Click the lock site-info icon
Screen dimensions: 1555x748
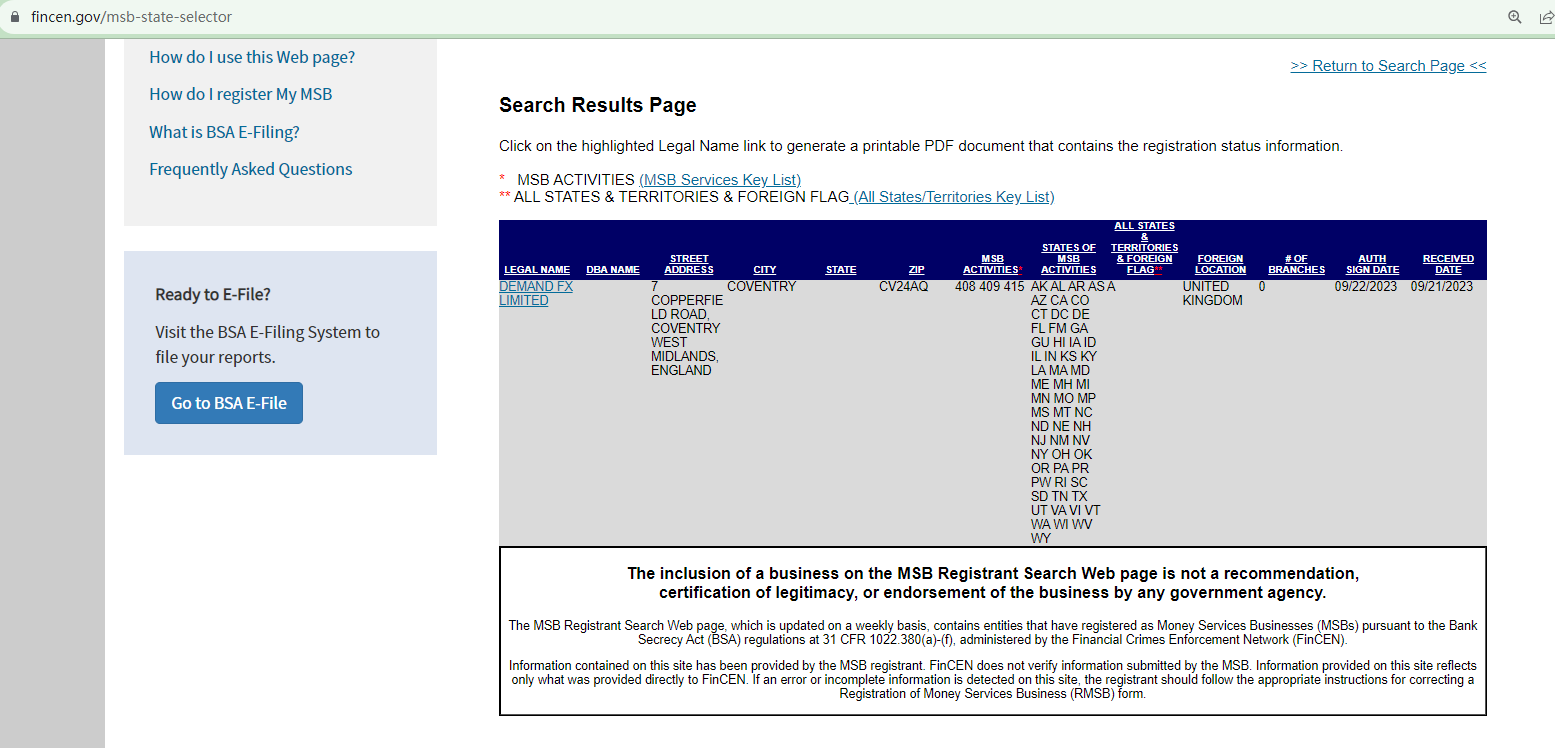14,18
